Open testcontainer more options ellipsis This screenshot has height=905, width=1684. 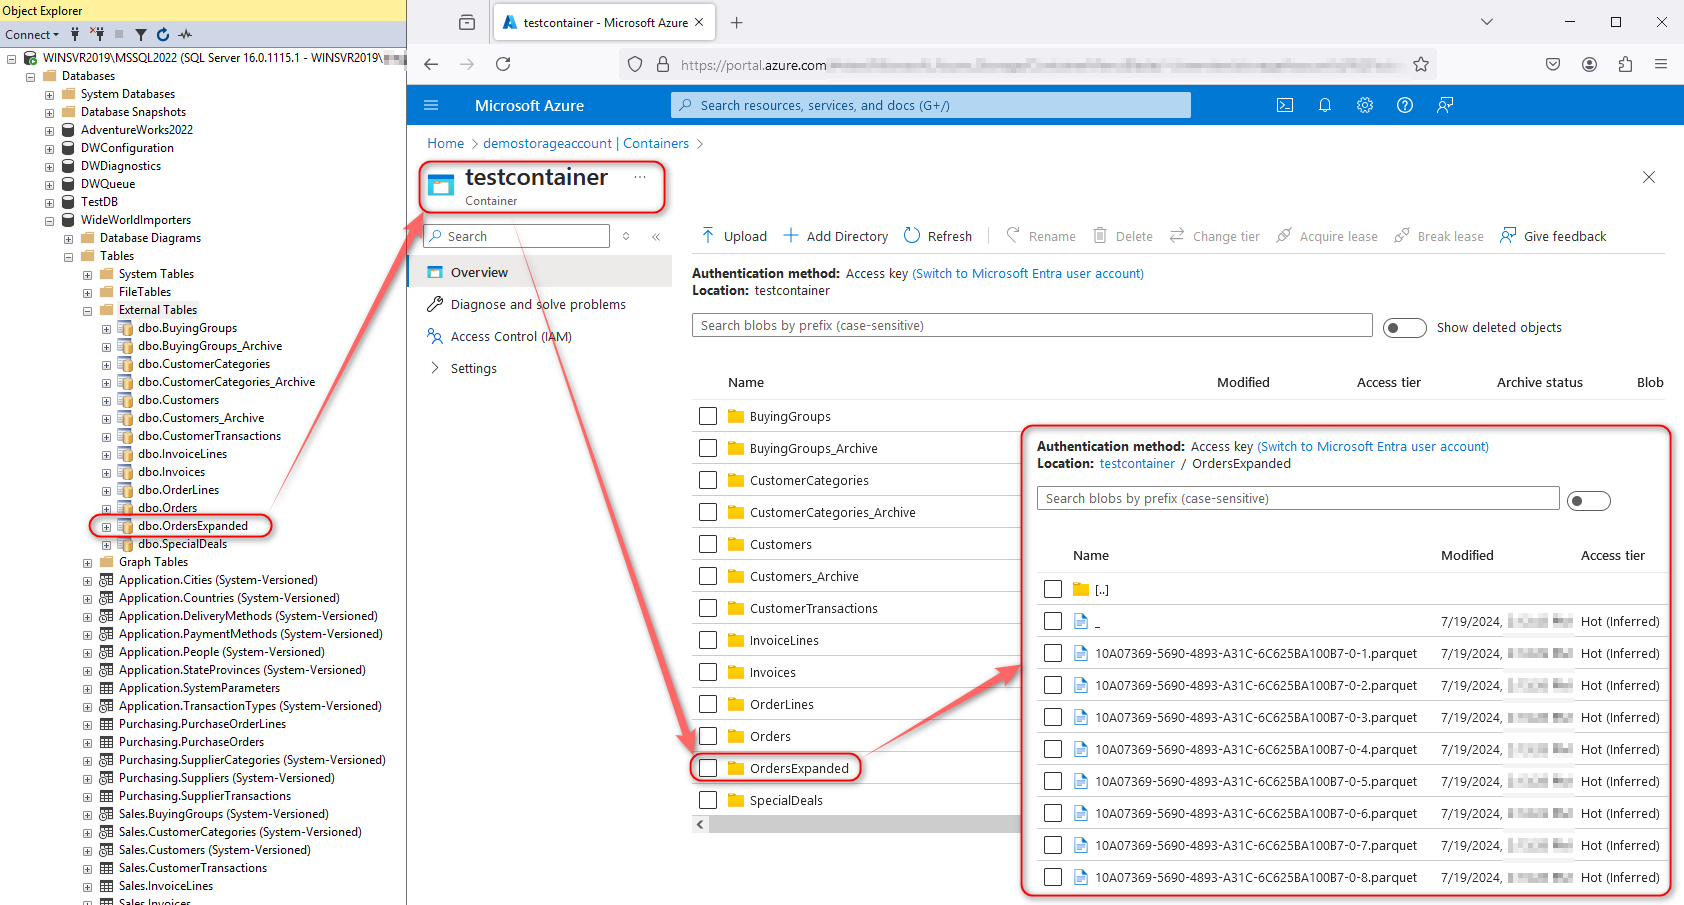(640, 177)
